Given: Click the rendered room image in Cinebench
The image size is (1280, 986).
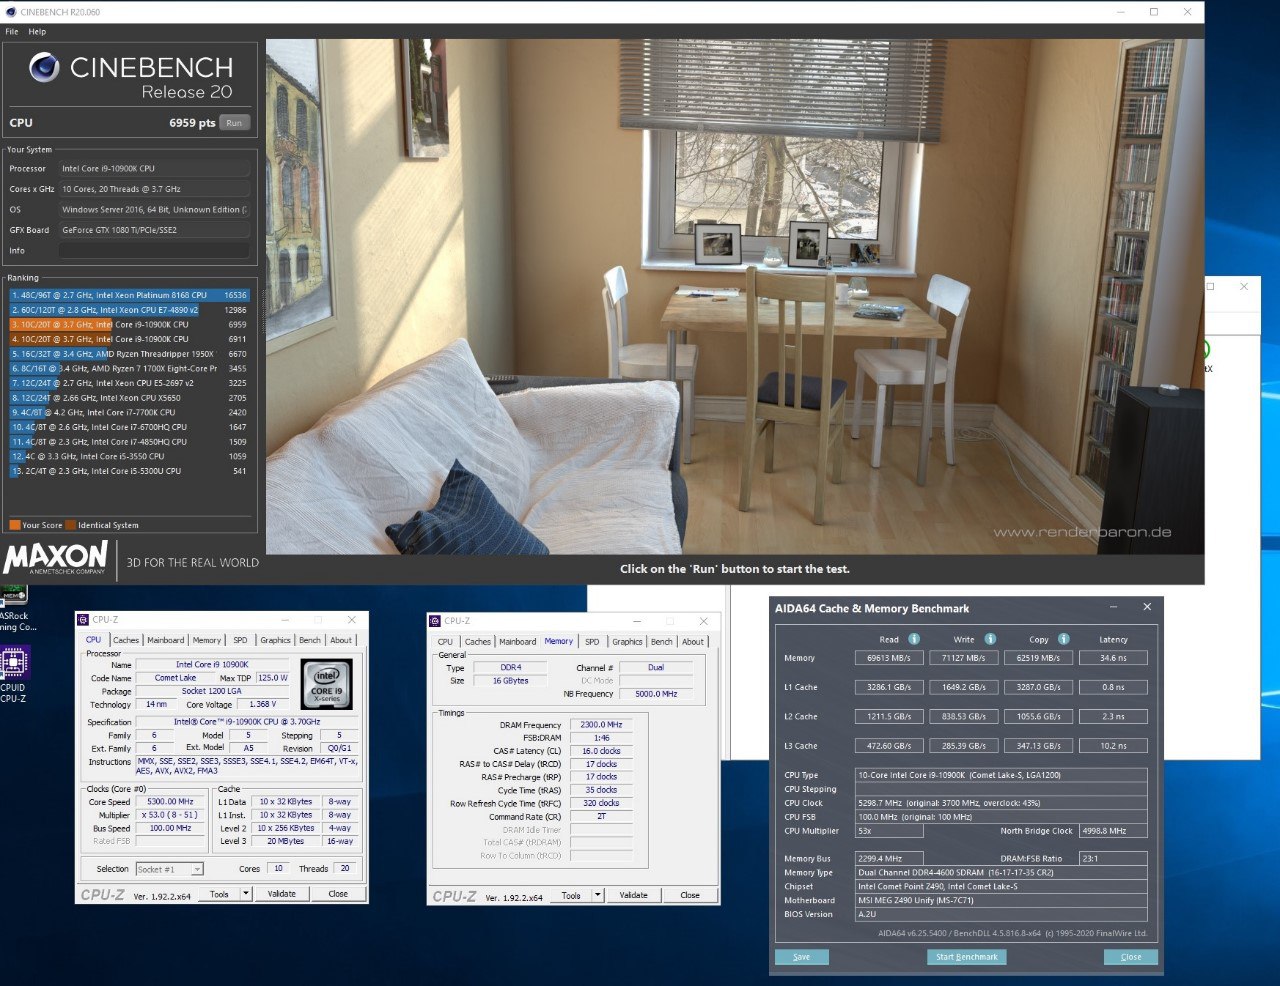Looking at the screenshot, I should pos(735,296).
